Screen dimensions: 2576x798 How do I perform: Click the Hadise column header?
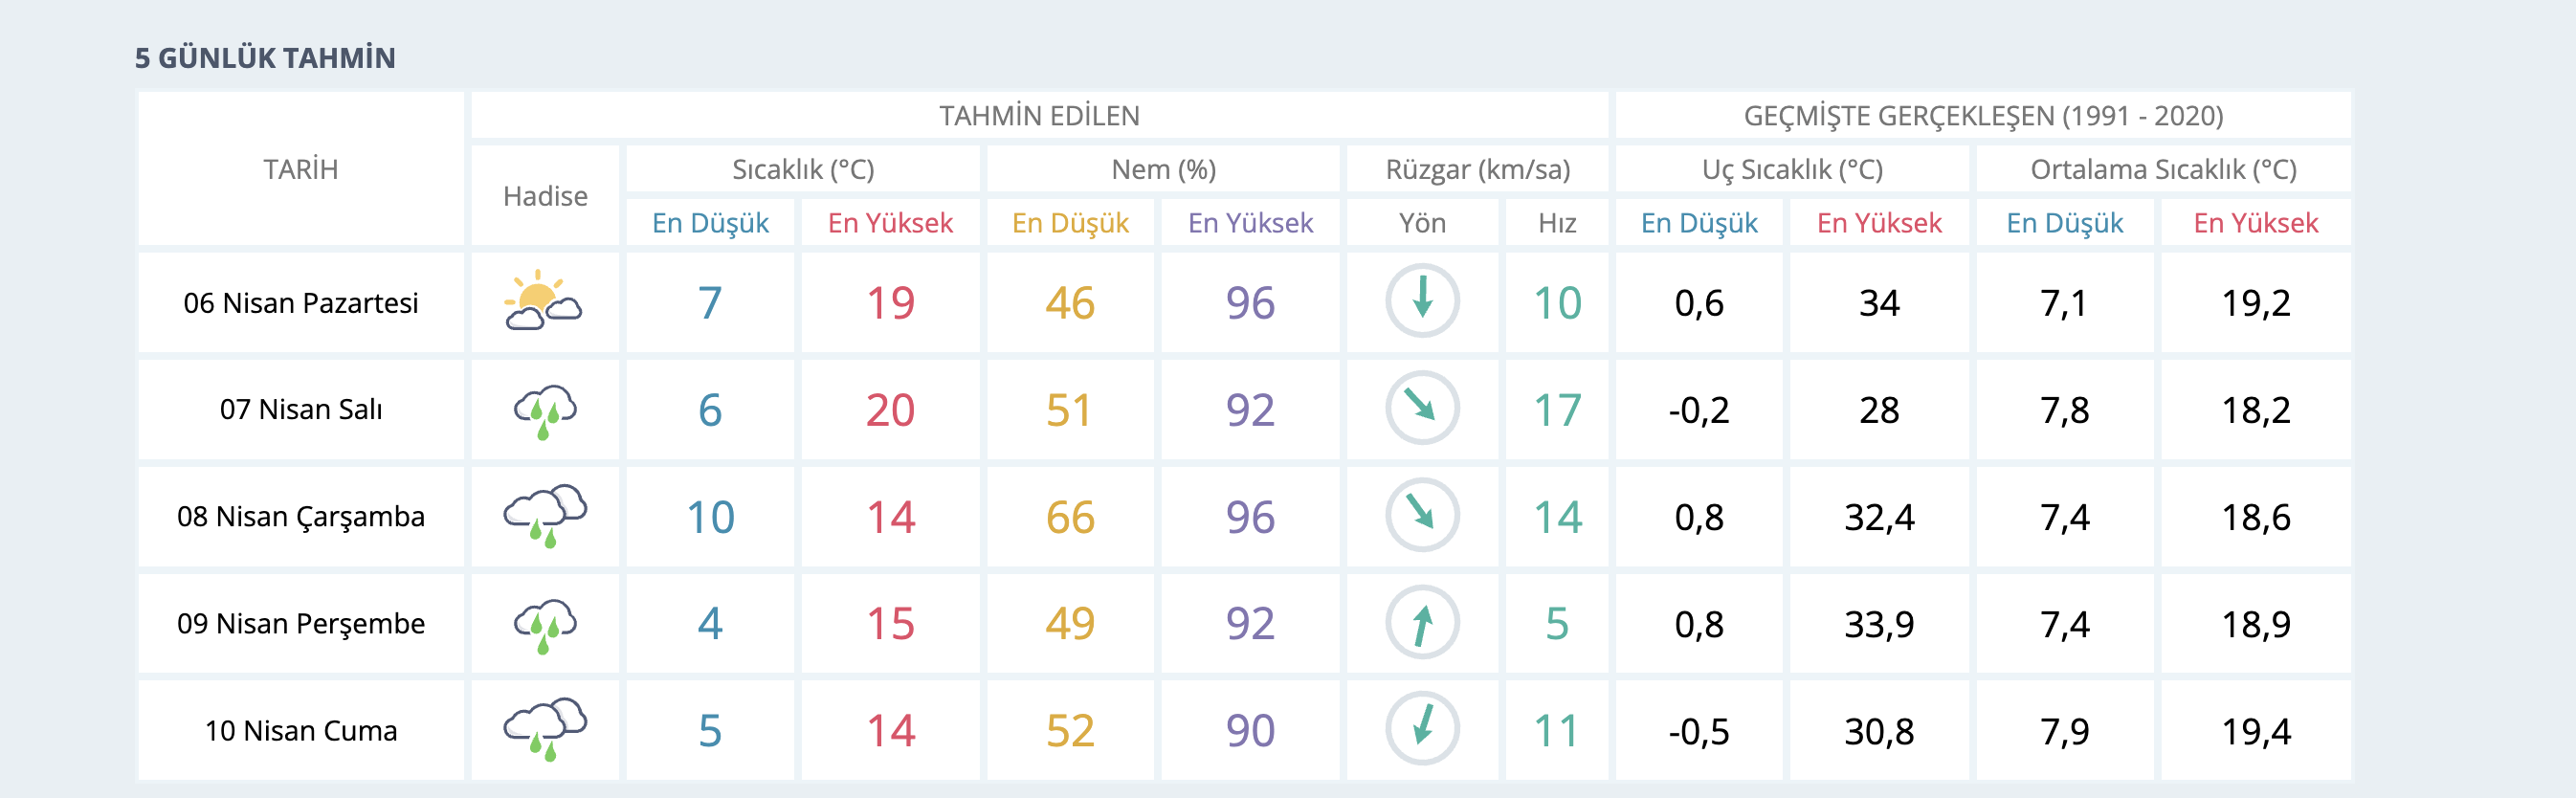tap(545, 196)
